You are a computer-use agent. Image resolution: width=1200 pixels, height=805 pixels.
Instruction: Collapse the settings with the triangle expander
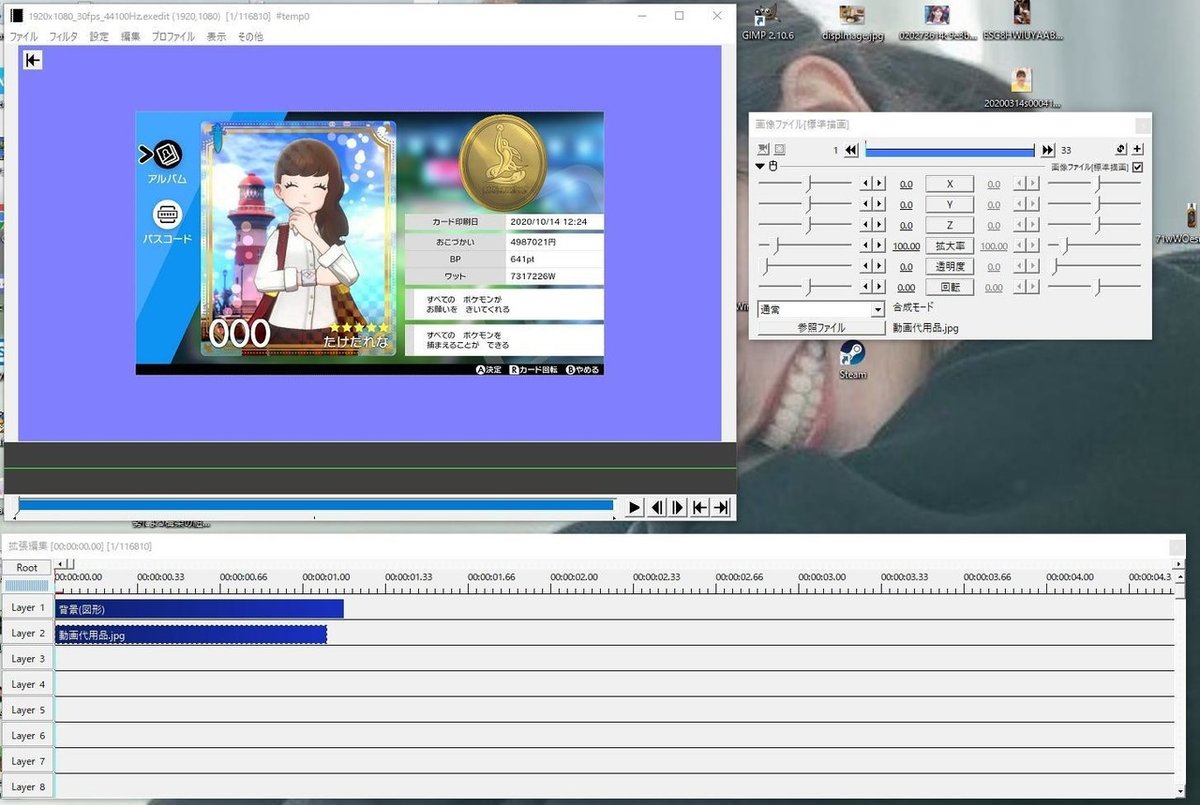(x=760, y=166)
